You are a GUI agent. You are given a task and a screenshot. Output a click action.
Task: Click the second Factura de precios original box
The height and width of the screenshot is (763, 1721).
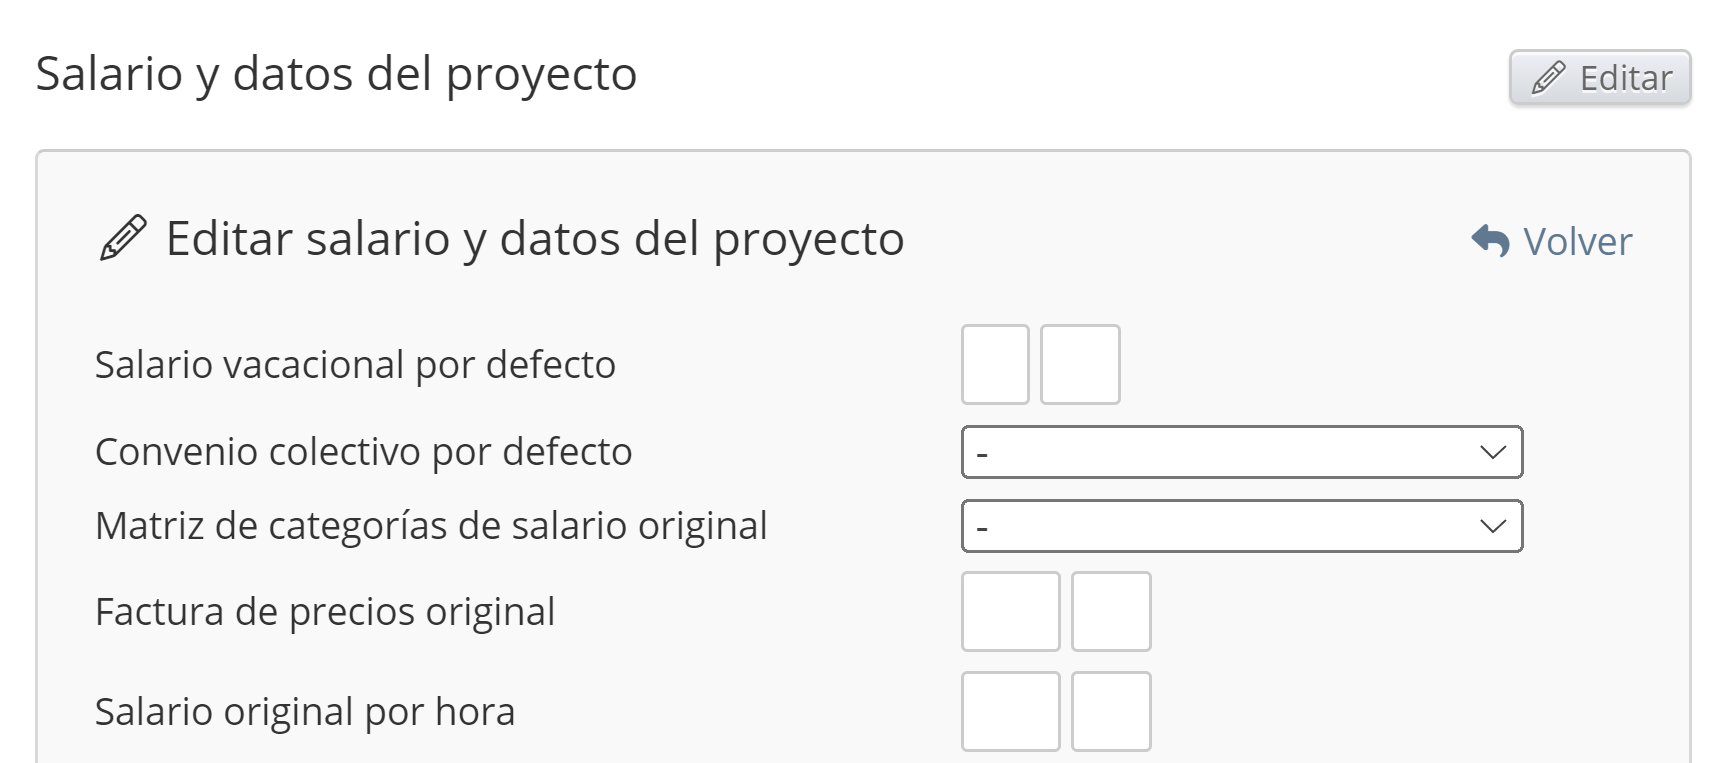(x=1111, y=611)
